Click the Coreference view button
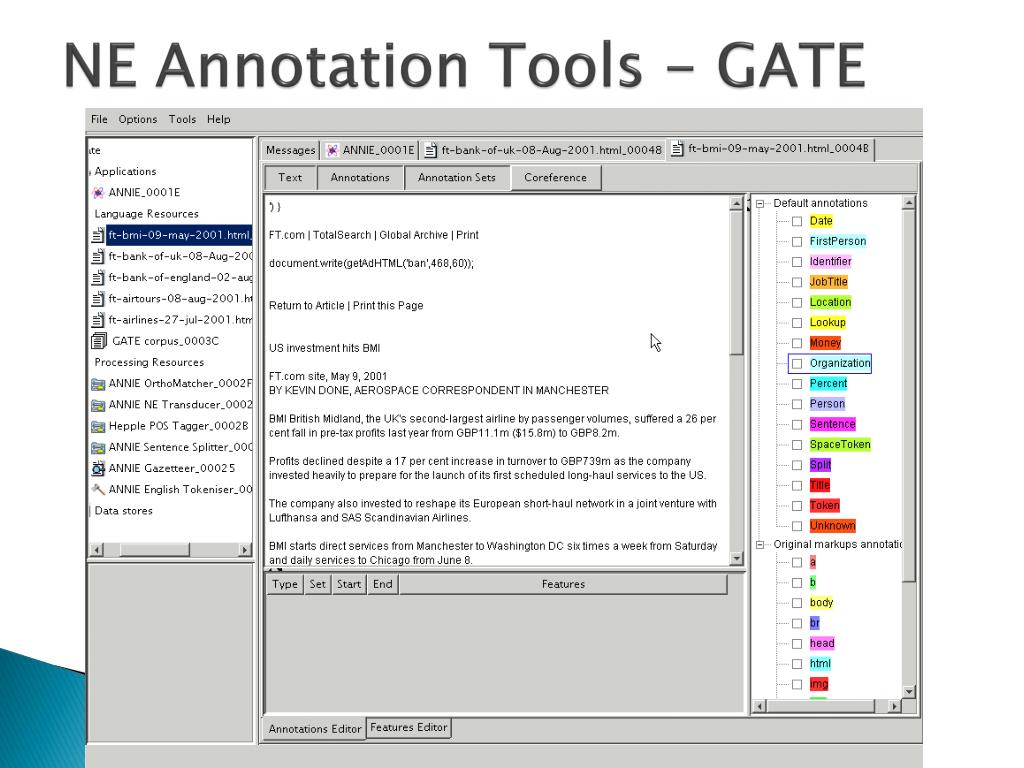The height and width of the screenshot is (768, 1024). tap(555, 178)
